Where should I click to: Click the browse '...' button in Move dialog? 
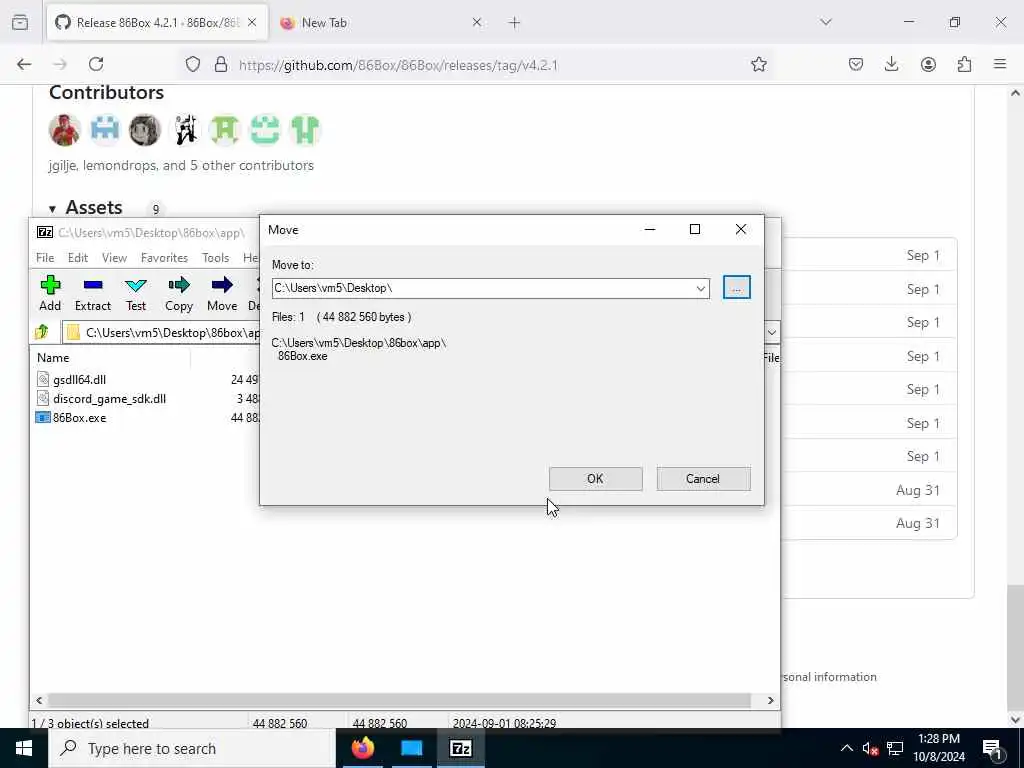pos(737,288)
